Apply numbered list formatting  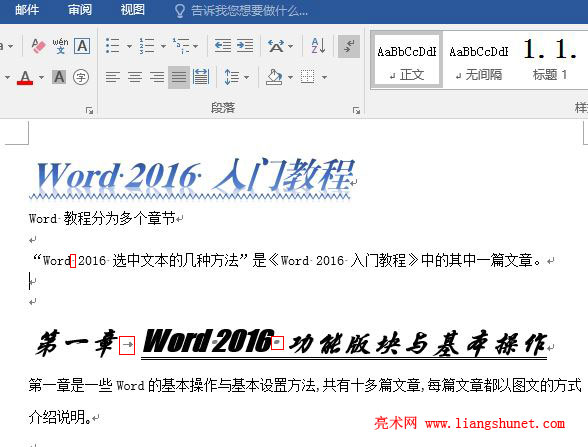pyautogui.click(x=147, y=46)
